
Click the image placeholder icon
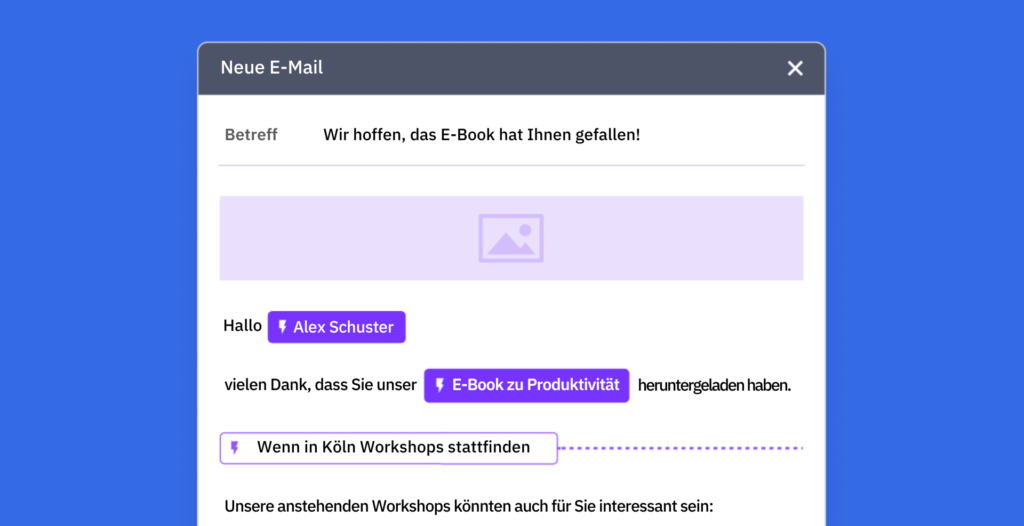[x=511, y=238]
